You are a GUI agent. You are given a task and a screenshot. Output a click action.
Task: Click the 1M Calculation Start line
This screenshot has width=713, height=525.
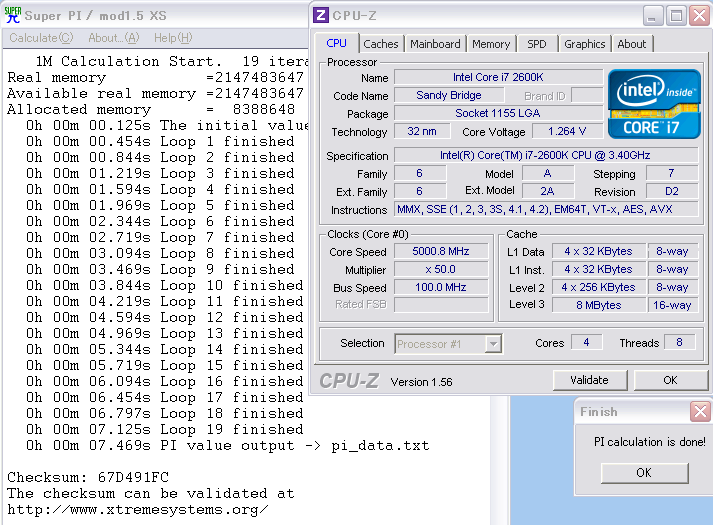tap(171, 61)
